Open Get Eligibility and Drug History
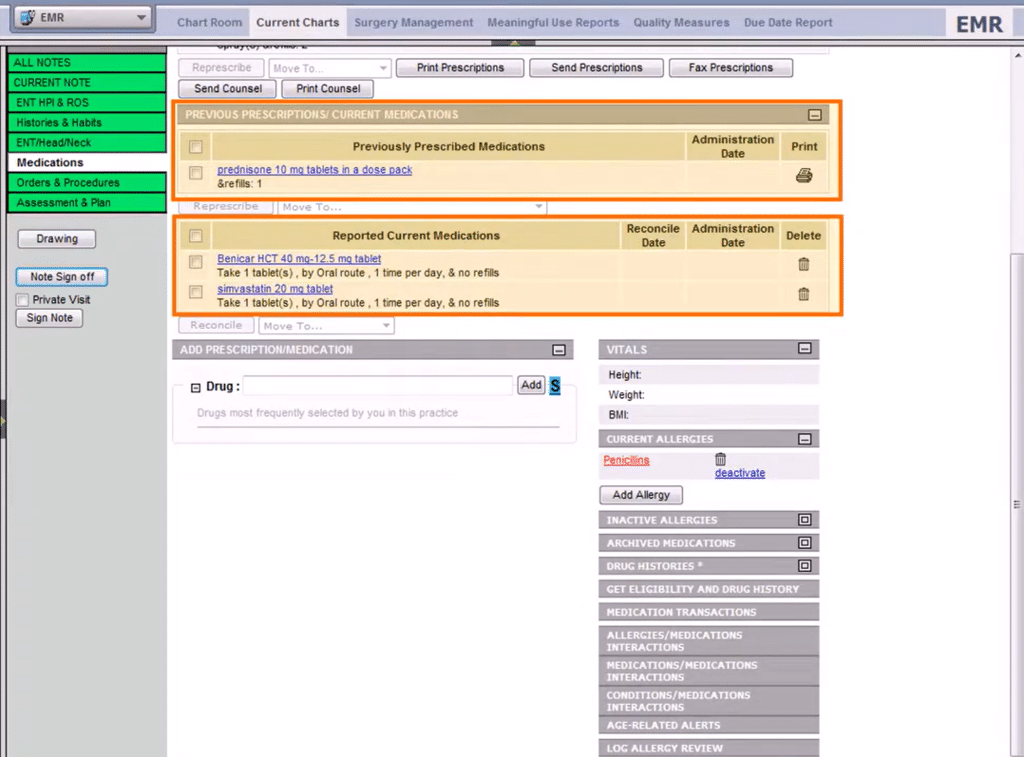 [709, 589]
